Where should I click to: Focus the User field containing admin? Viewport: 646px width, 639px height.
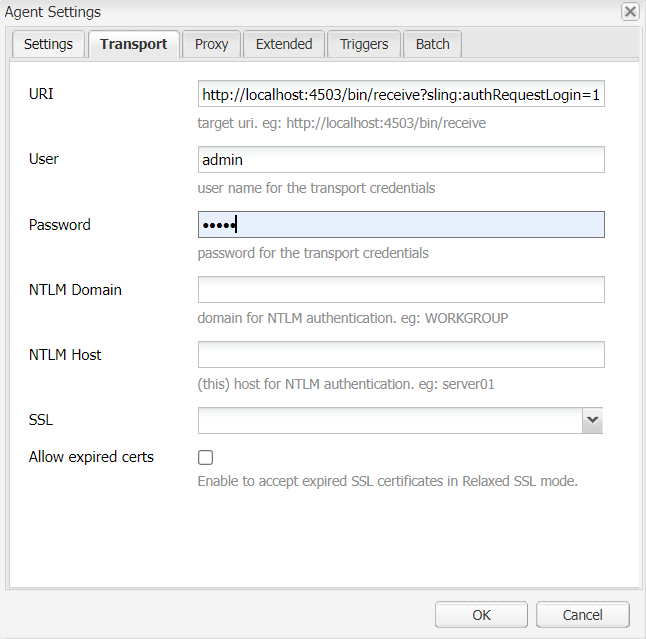[400, 160]
